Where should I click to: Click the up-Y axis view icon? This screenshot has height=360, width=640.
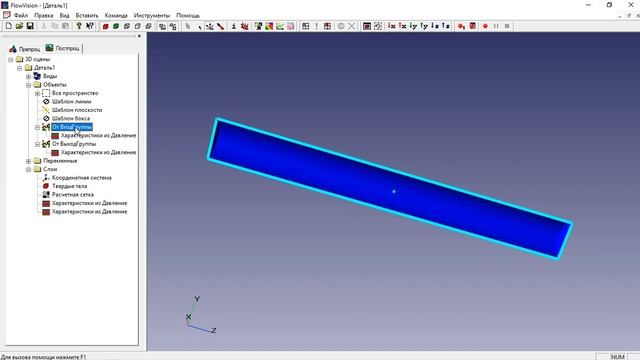click(x=424, y=26)
